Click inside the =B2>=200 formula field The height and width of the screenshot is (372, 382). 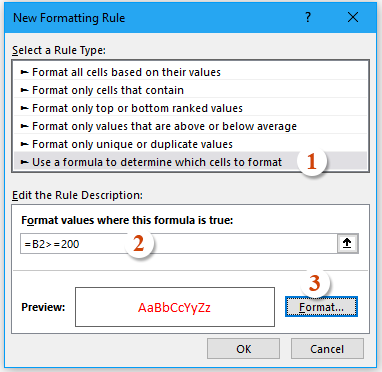coord(179,244)
